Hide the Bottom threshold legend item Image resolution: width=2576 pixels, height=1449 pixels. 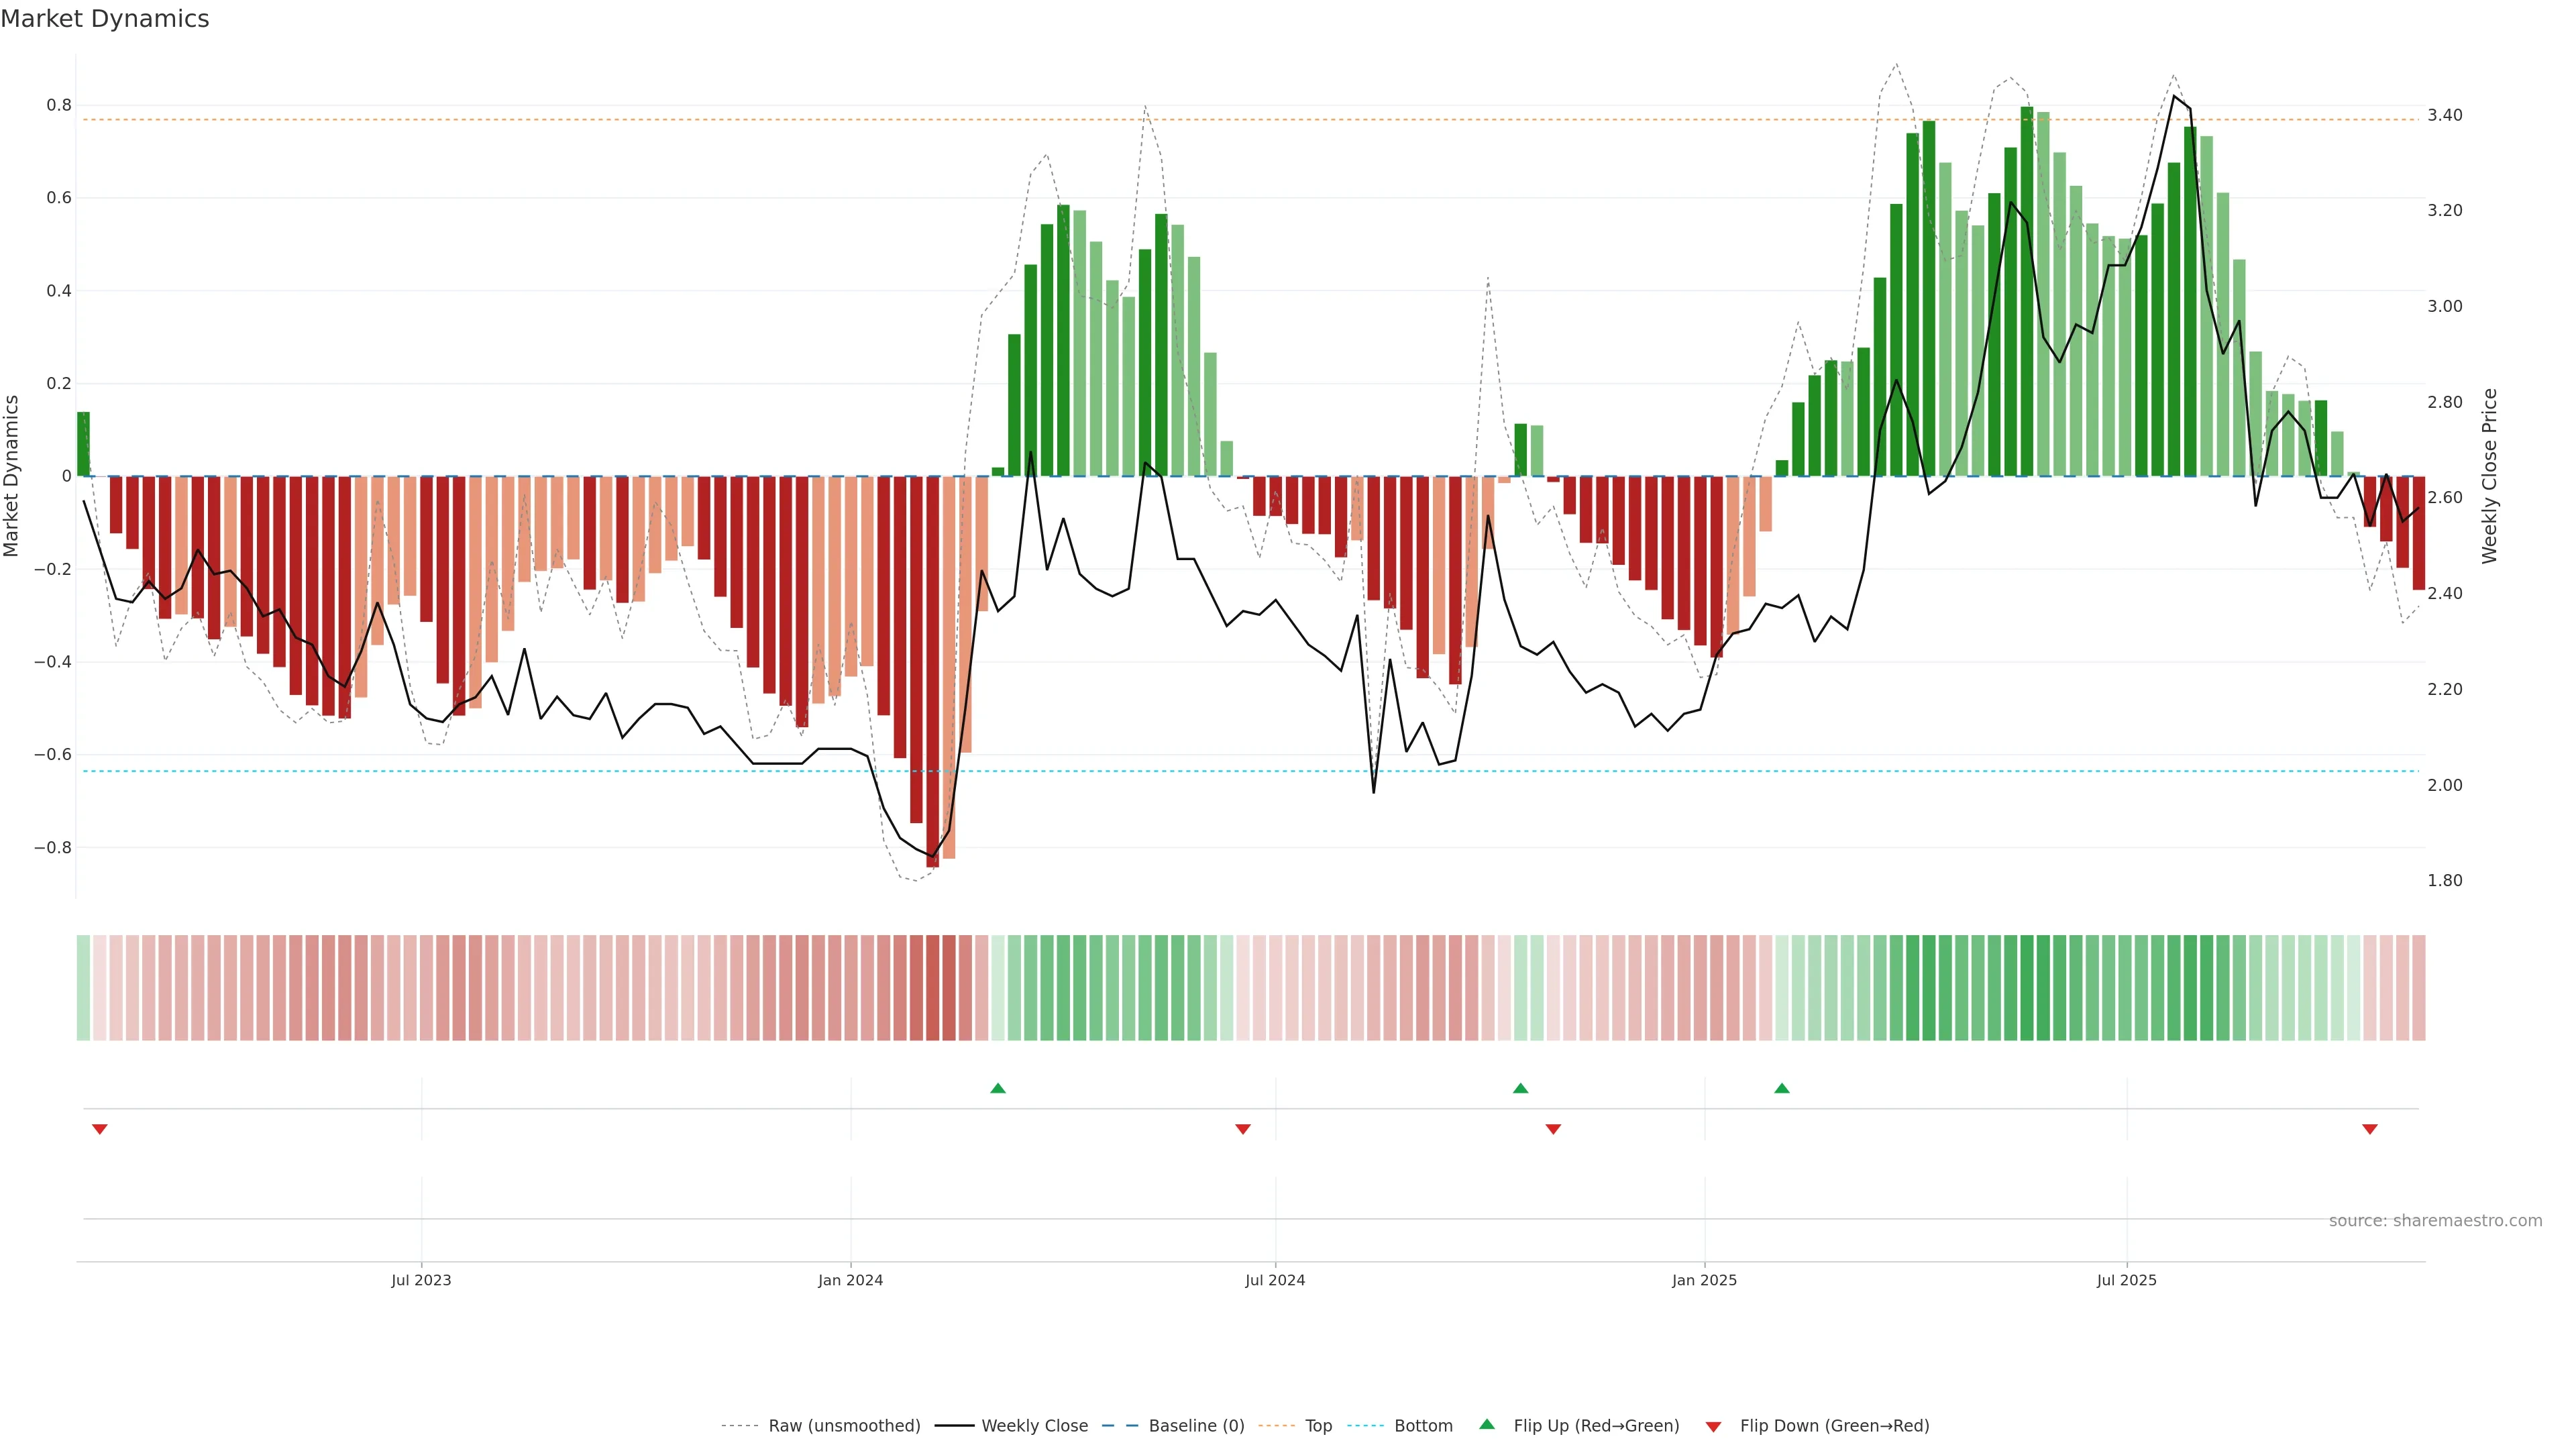coord(1423,1426)
